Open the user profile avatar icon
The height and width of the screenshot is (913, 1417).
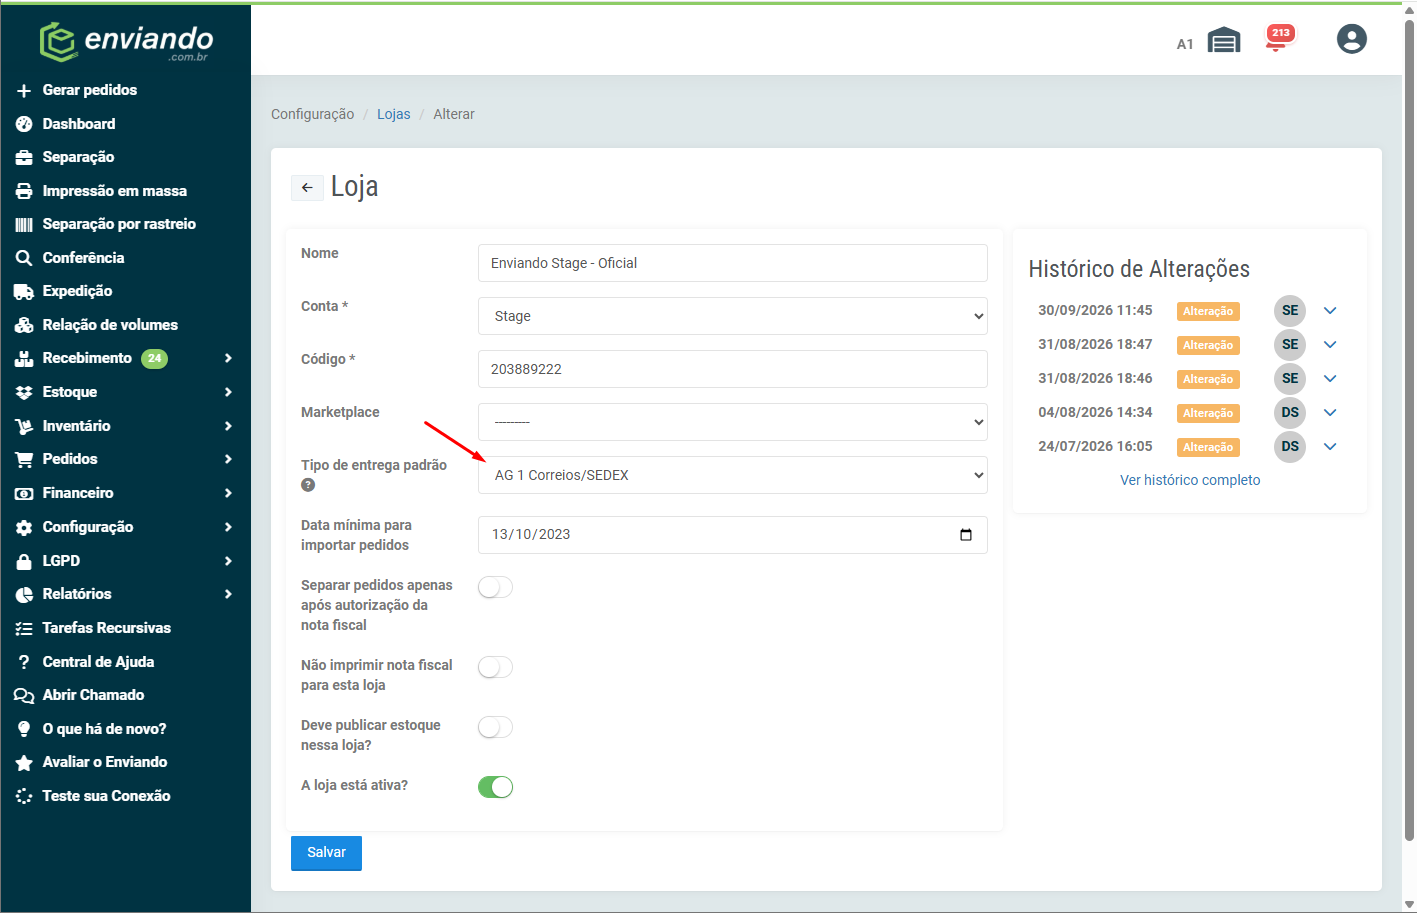[x=1351, y=39]
